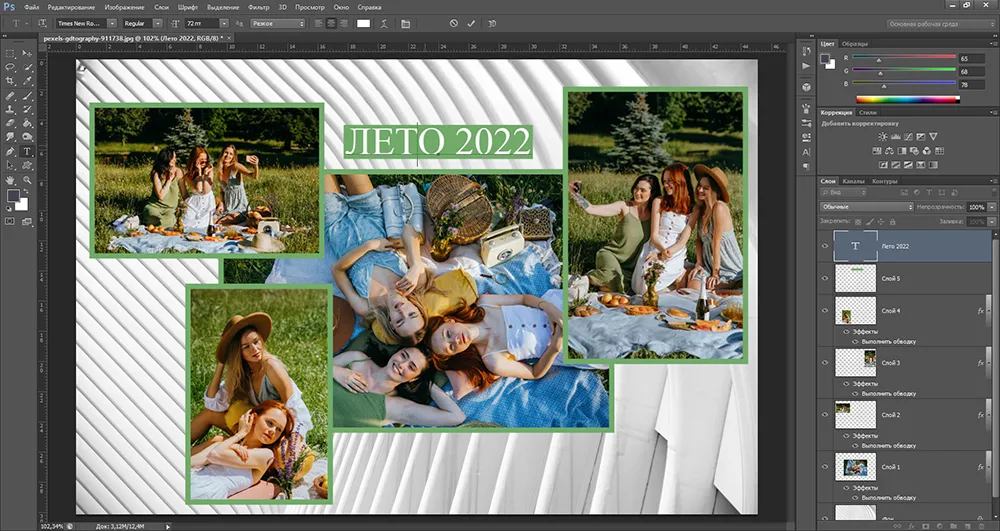Viewport: 1000px width, 531px height.
Task: Switch to the Образцы tab
Action: (854, 44)
